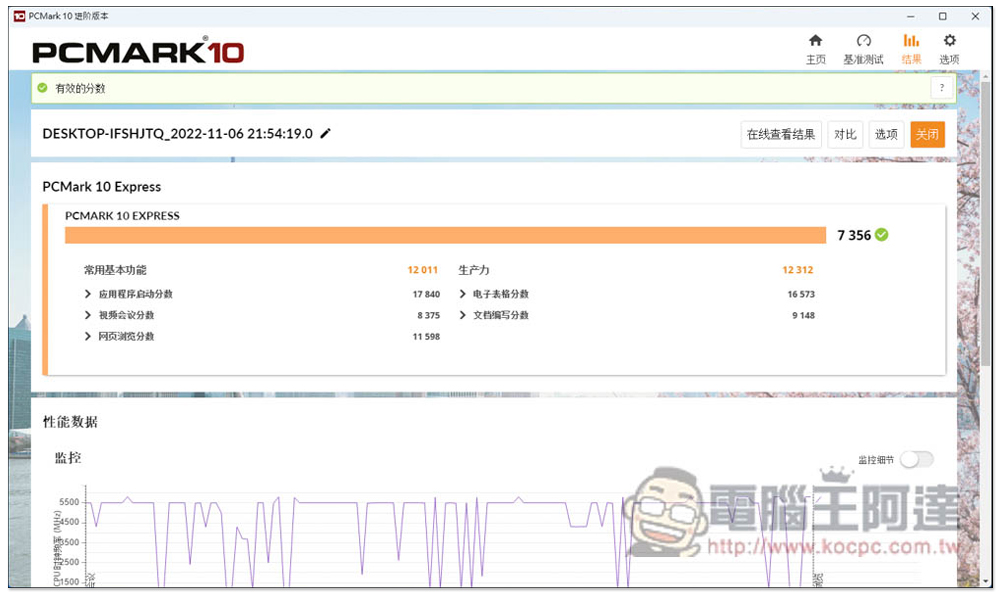Click the value 17 840

click(x=426, y=294)
